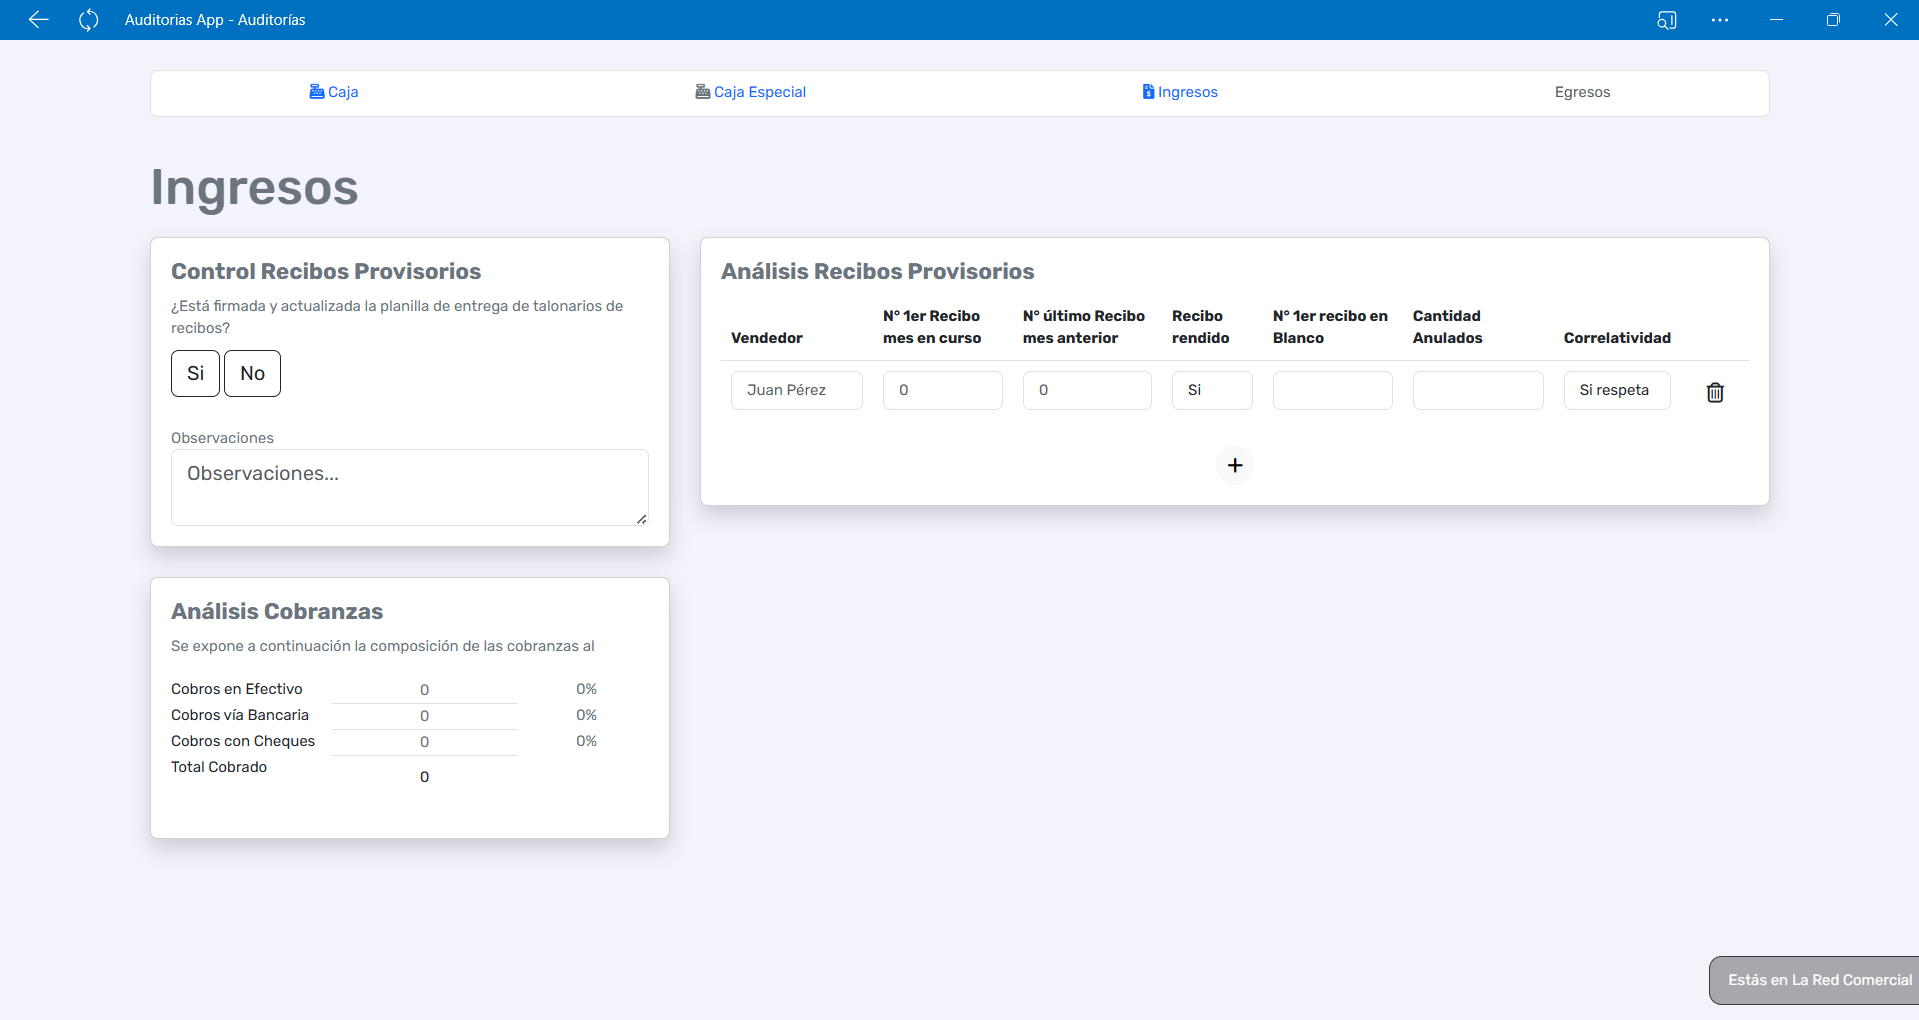Screen dimensions: 1919x1020
Task: Open the Correlatividad dropdown 'Si respeta'
Action: coord(1616,390)
